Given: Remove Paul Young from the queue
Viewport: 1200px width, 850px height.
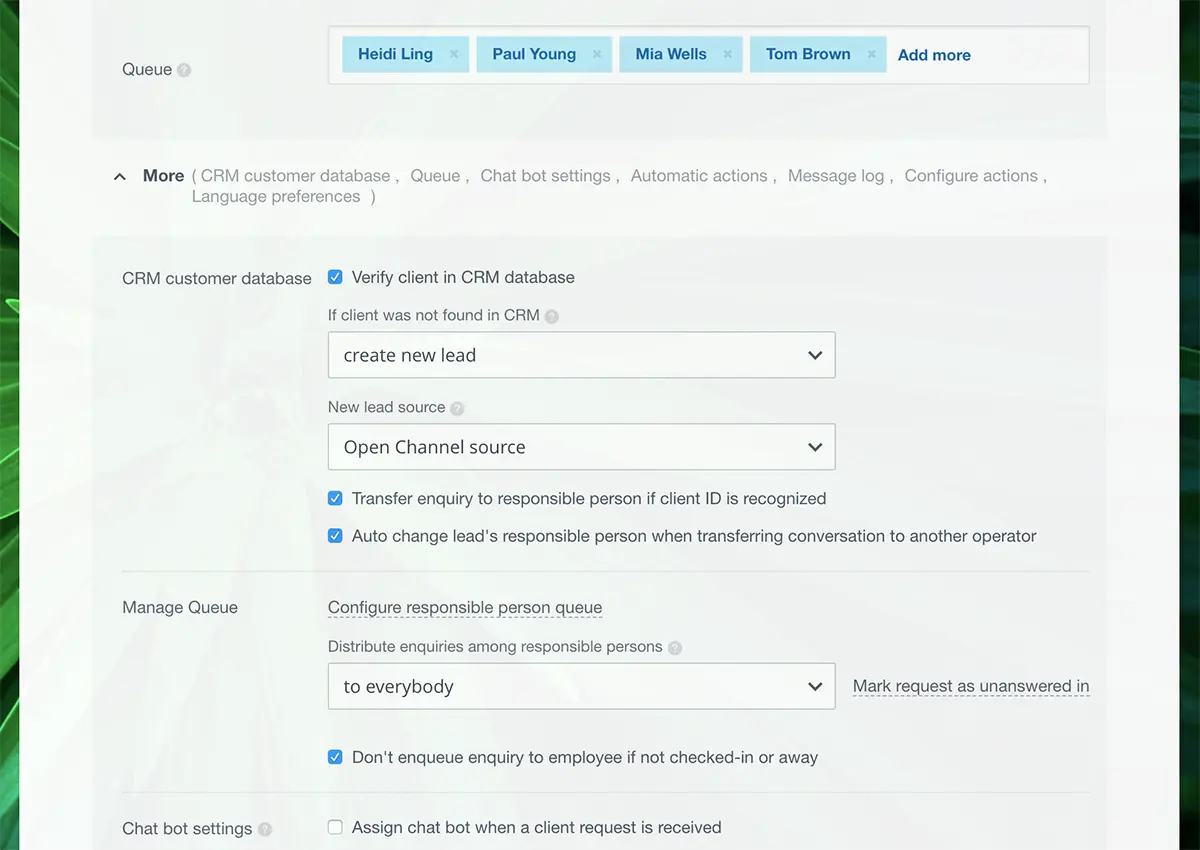Looking at the screenshot, I should tap(597, 55).
